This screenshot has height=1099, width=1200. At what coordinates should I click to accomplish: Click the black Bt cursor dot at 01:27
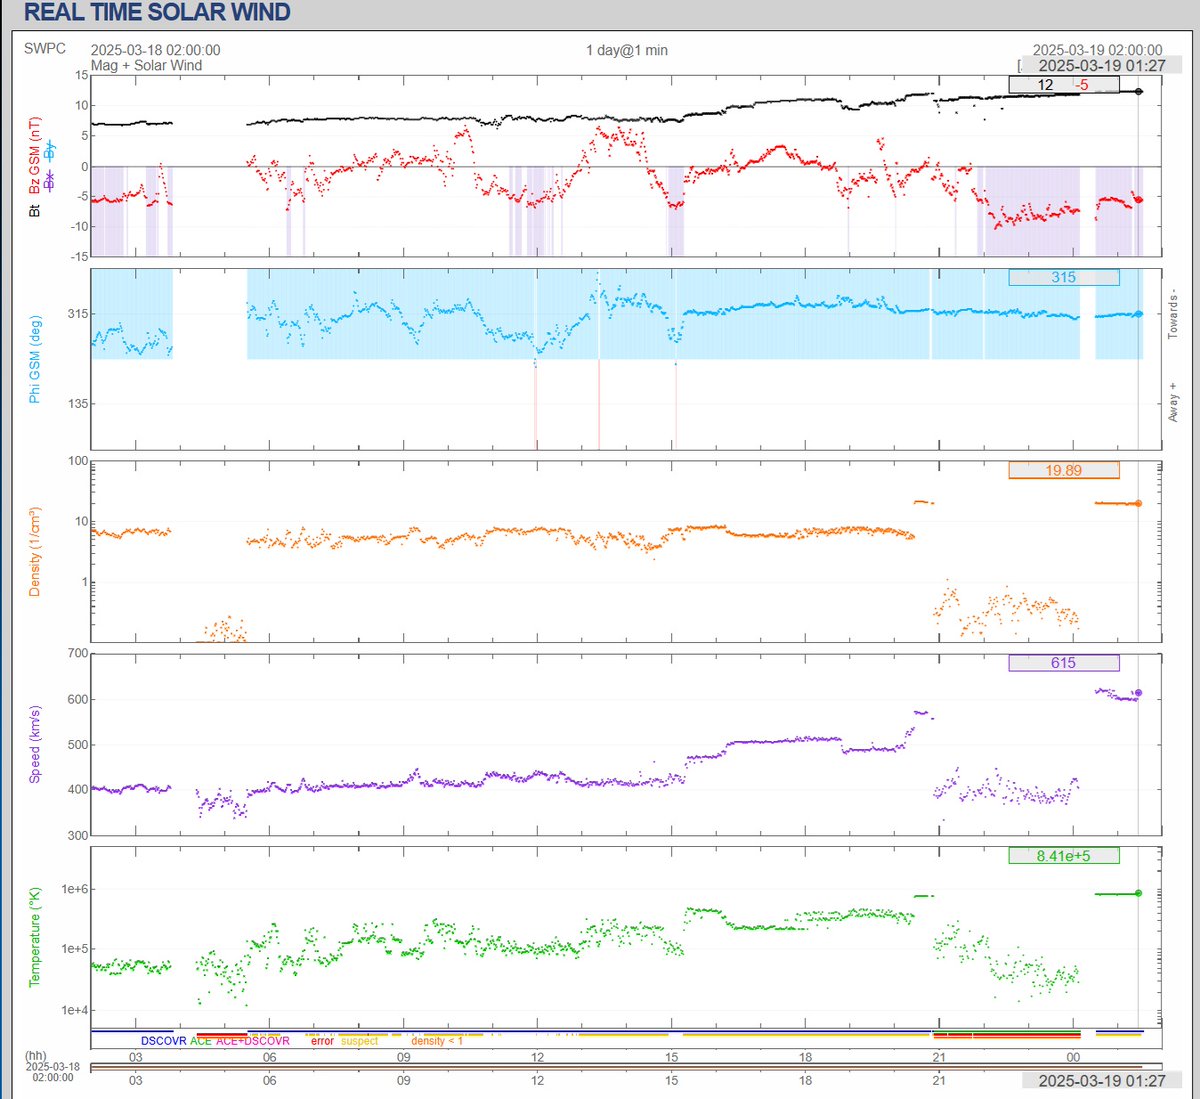tap(1139, 91)
